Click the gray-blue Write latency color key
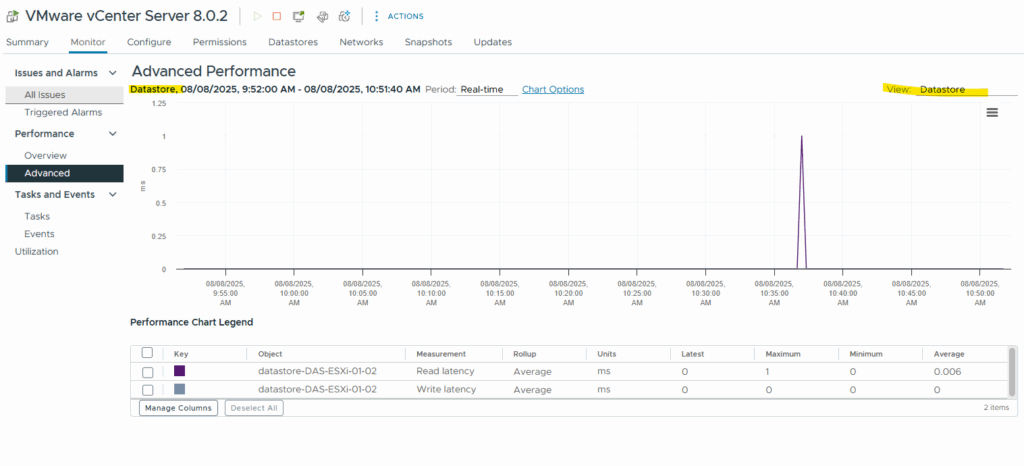 180,389
